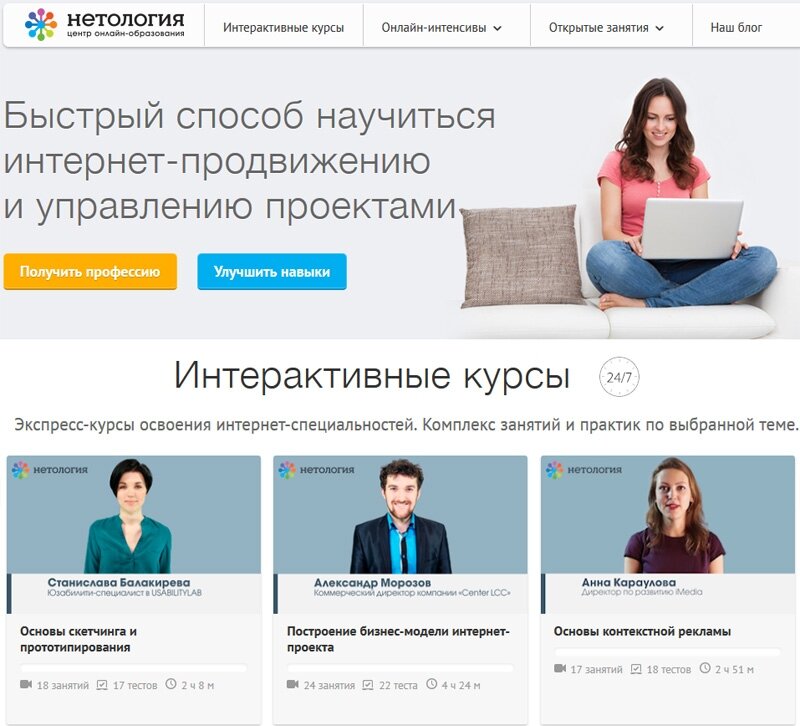
Task: Click clock icon beside 2 ч 8 м
Action: 171,684
